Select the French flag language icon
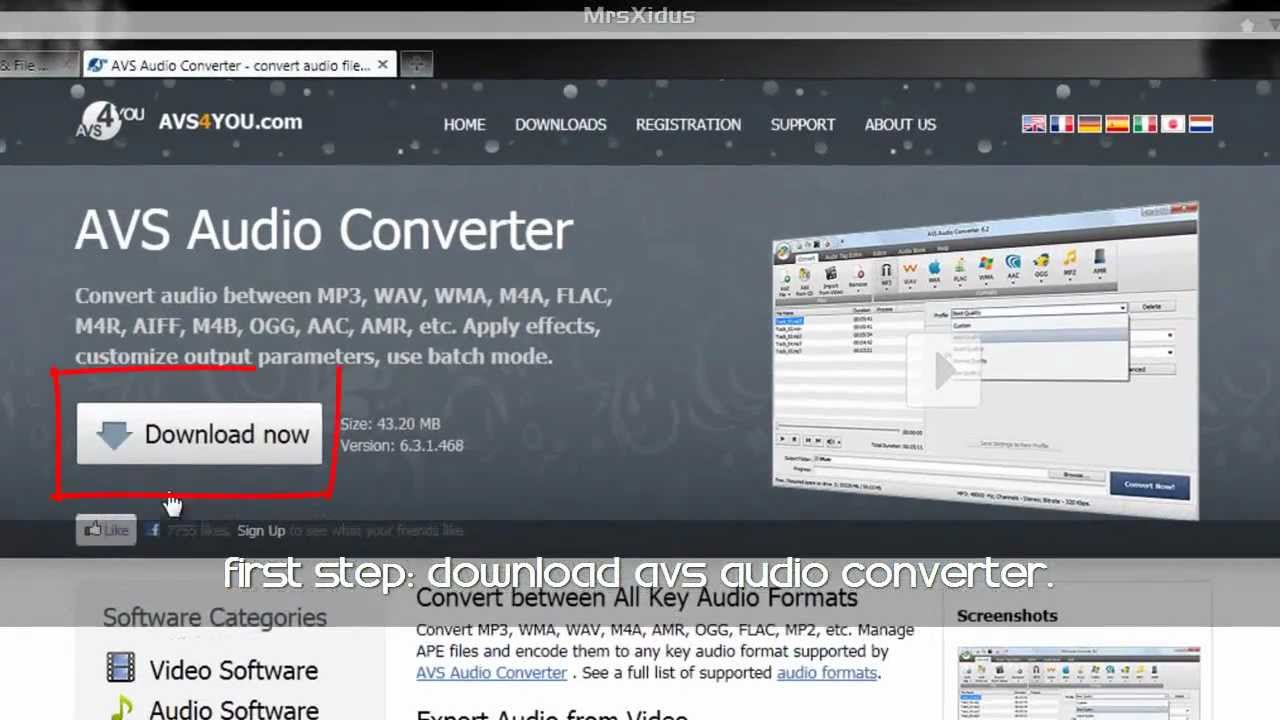Image resolution: width=1280 pixels, height=720 pixels. (x=1061, y=124)
